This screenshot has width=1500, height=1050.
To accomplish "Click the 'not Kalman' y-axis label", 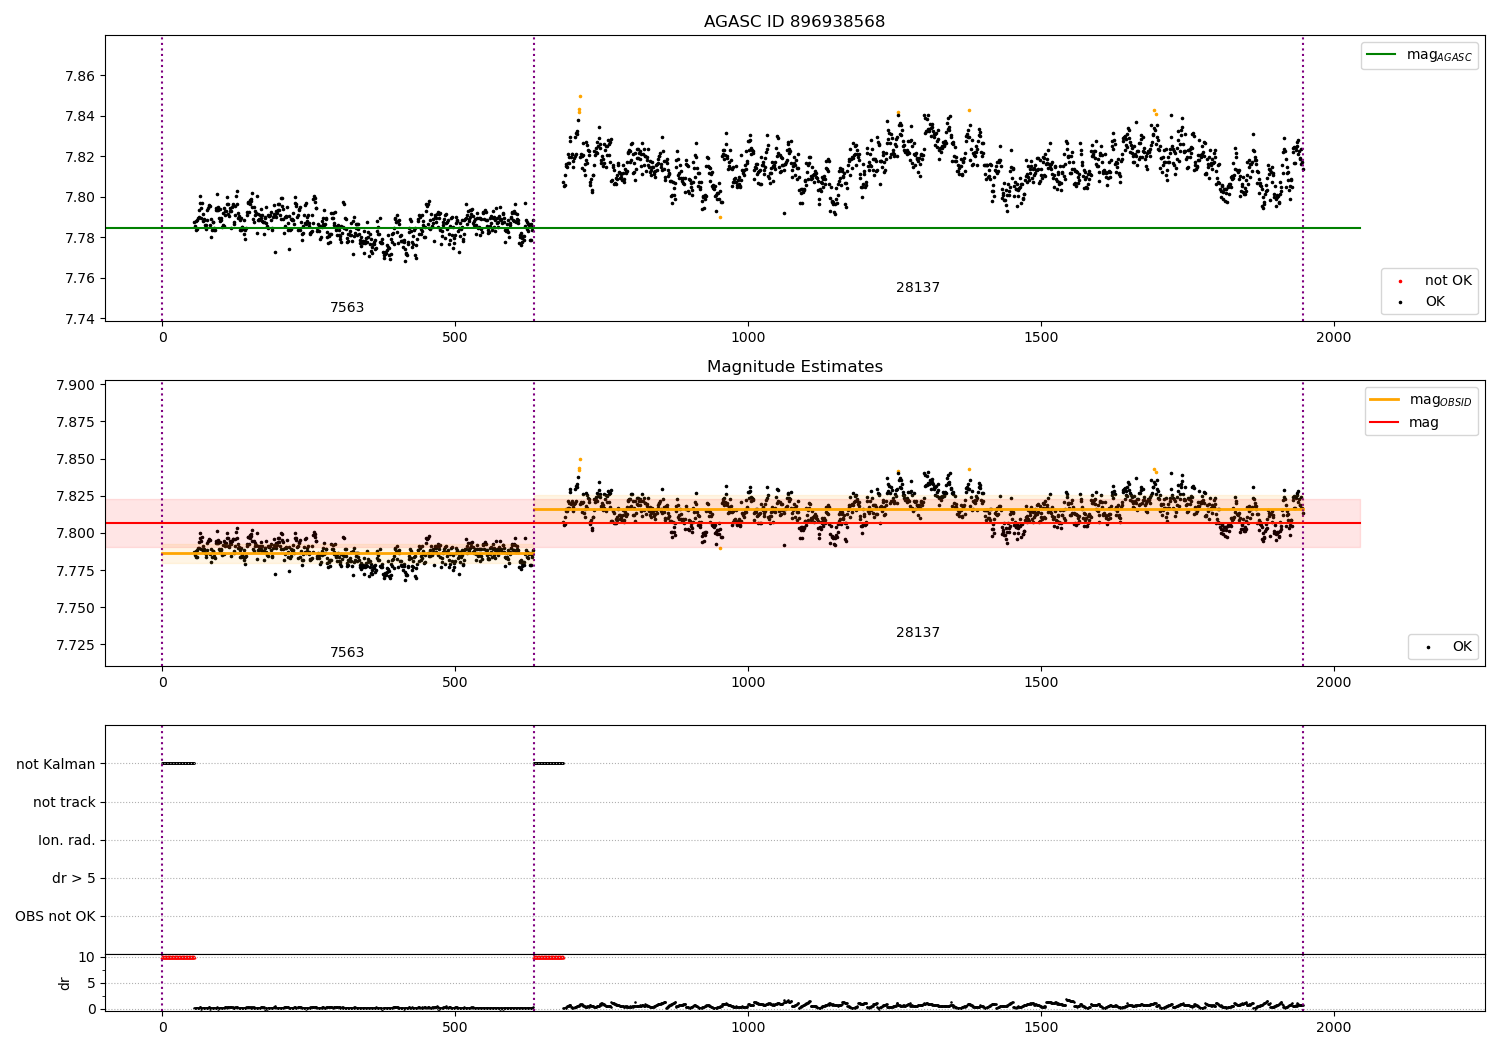I will click(x=56, y=764).
